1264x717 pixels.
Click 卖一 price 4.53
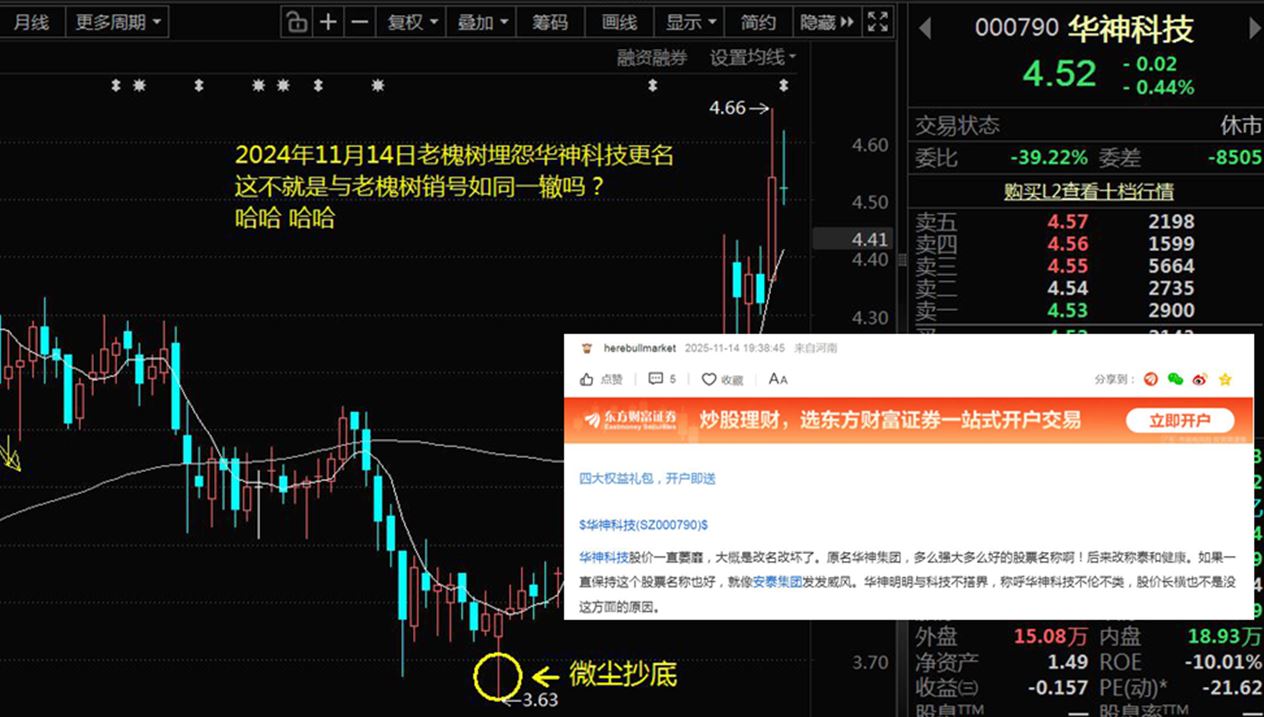pos(1068,310)
